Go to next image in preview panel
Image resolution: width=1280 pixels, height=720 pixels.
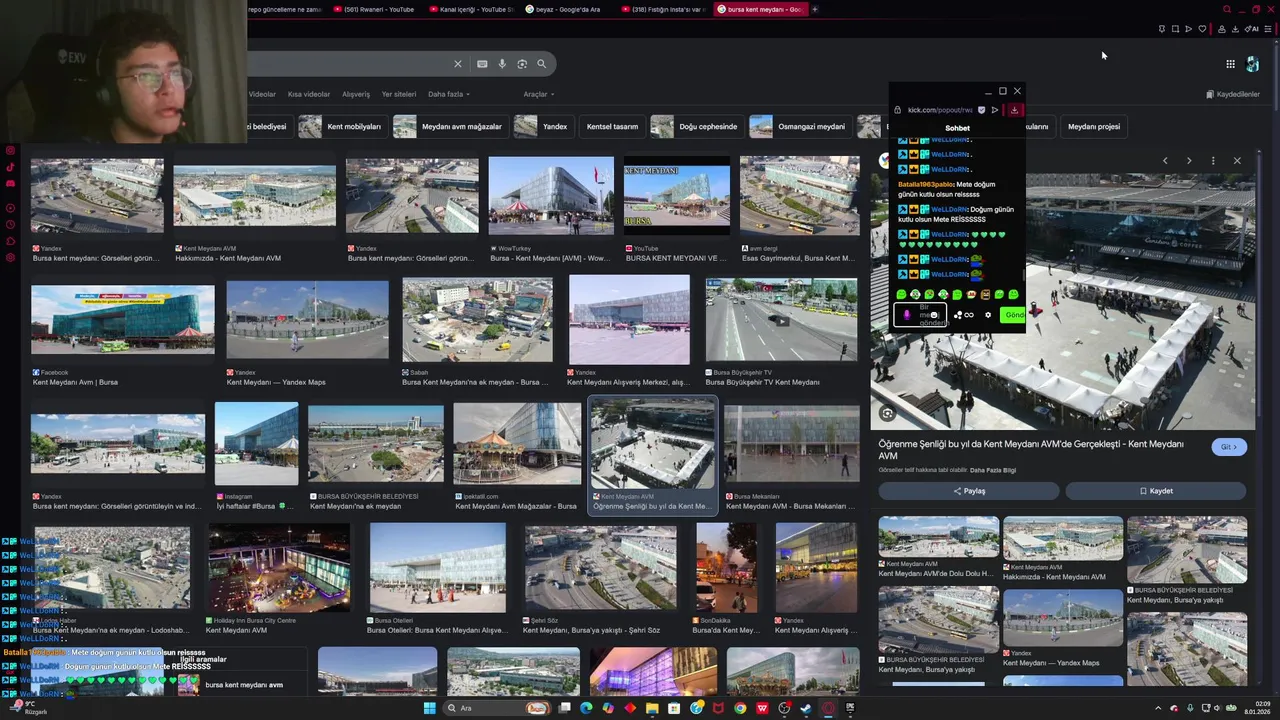(1189, 161)
